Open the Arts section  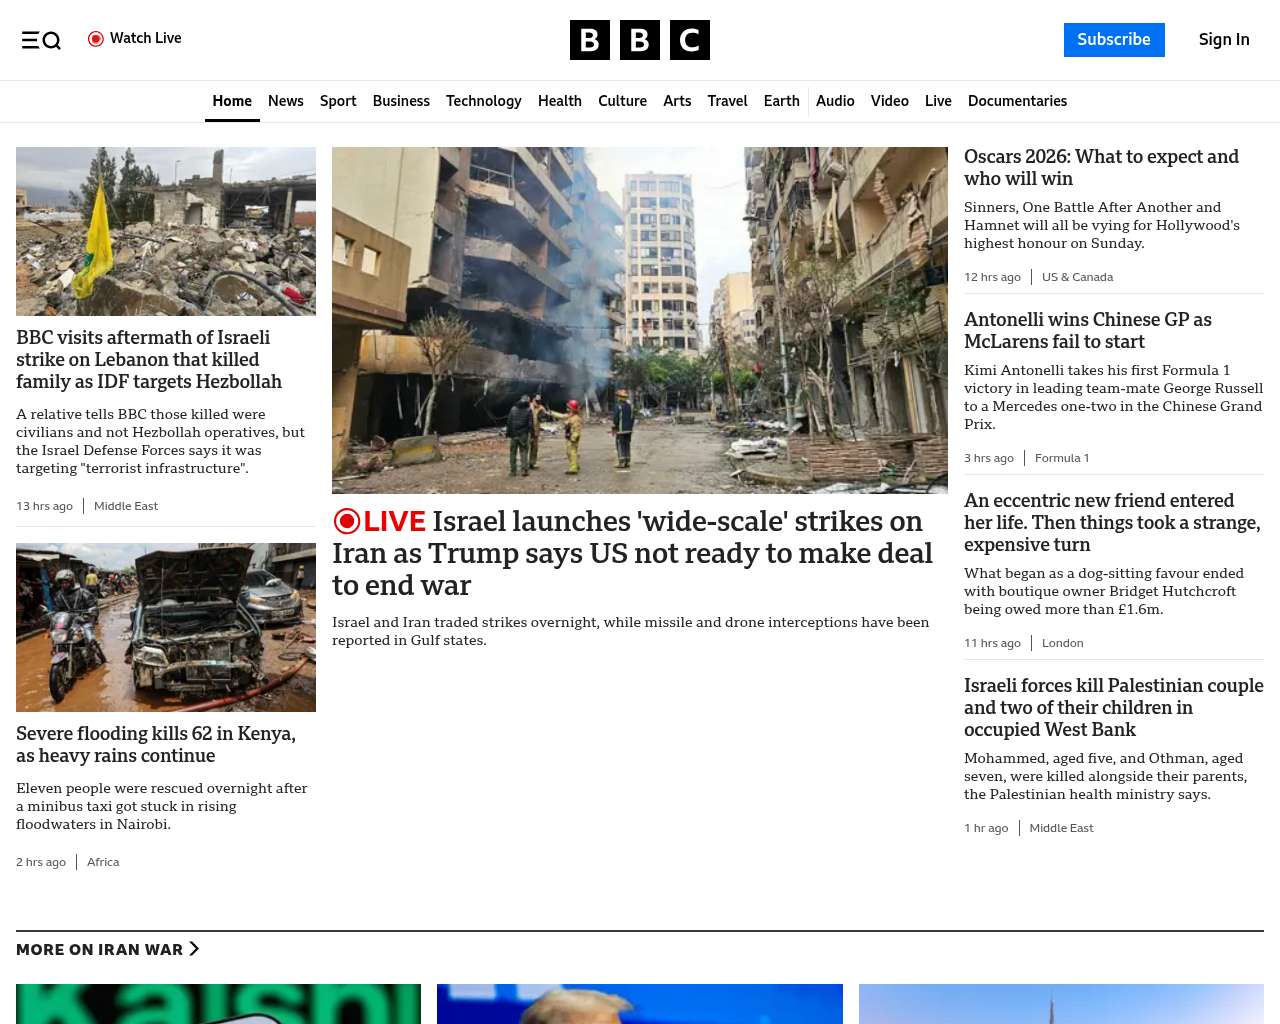(x=677, y=101)
